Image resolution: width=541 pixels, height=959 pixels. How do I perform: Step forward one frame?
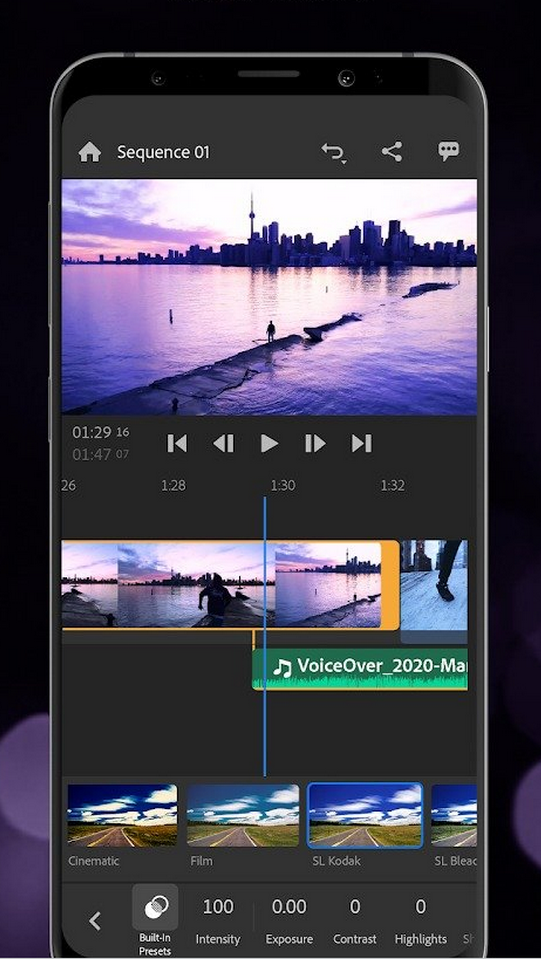point(315,443)
